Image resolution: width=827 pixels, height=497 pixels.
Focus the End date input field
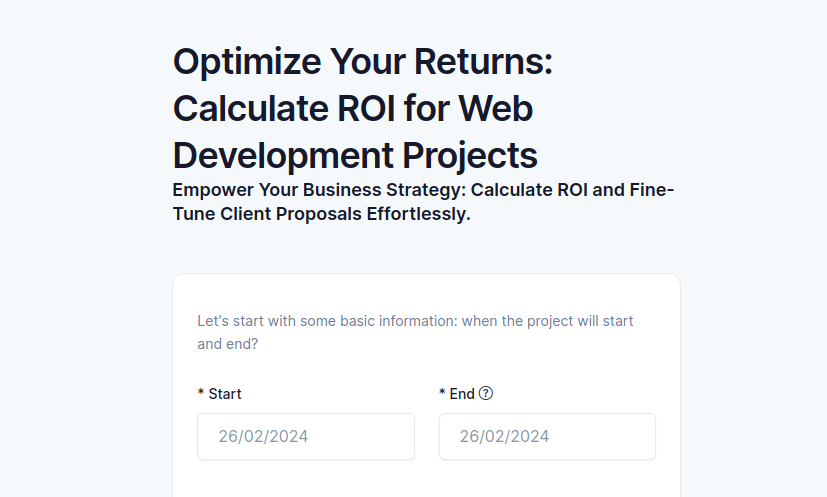tap(547, 436)
